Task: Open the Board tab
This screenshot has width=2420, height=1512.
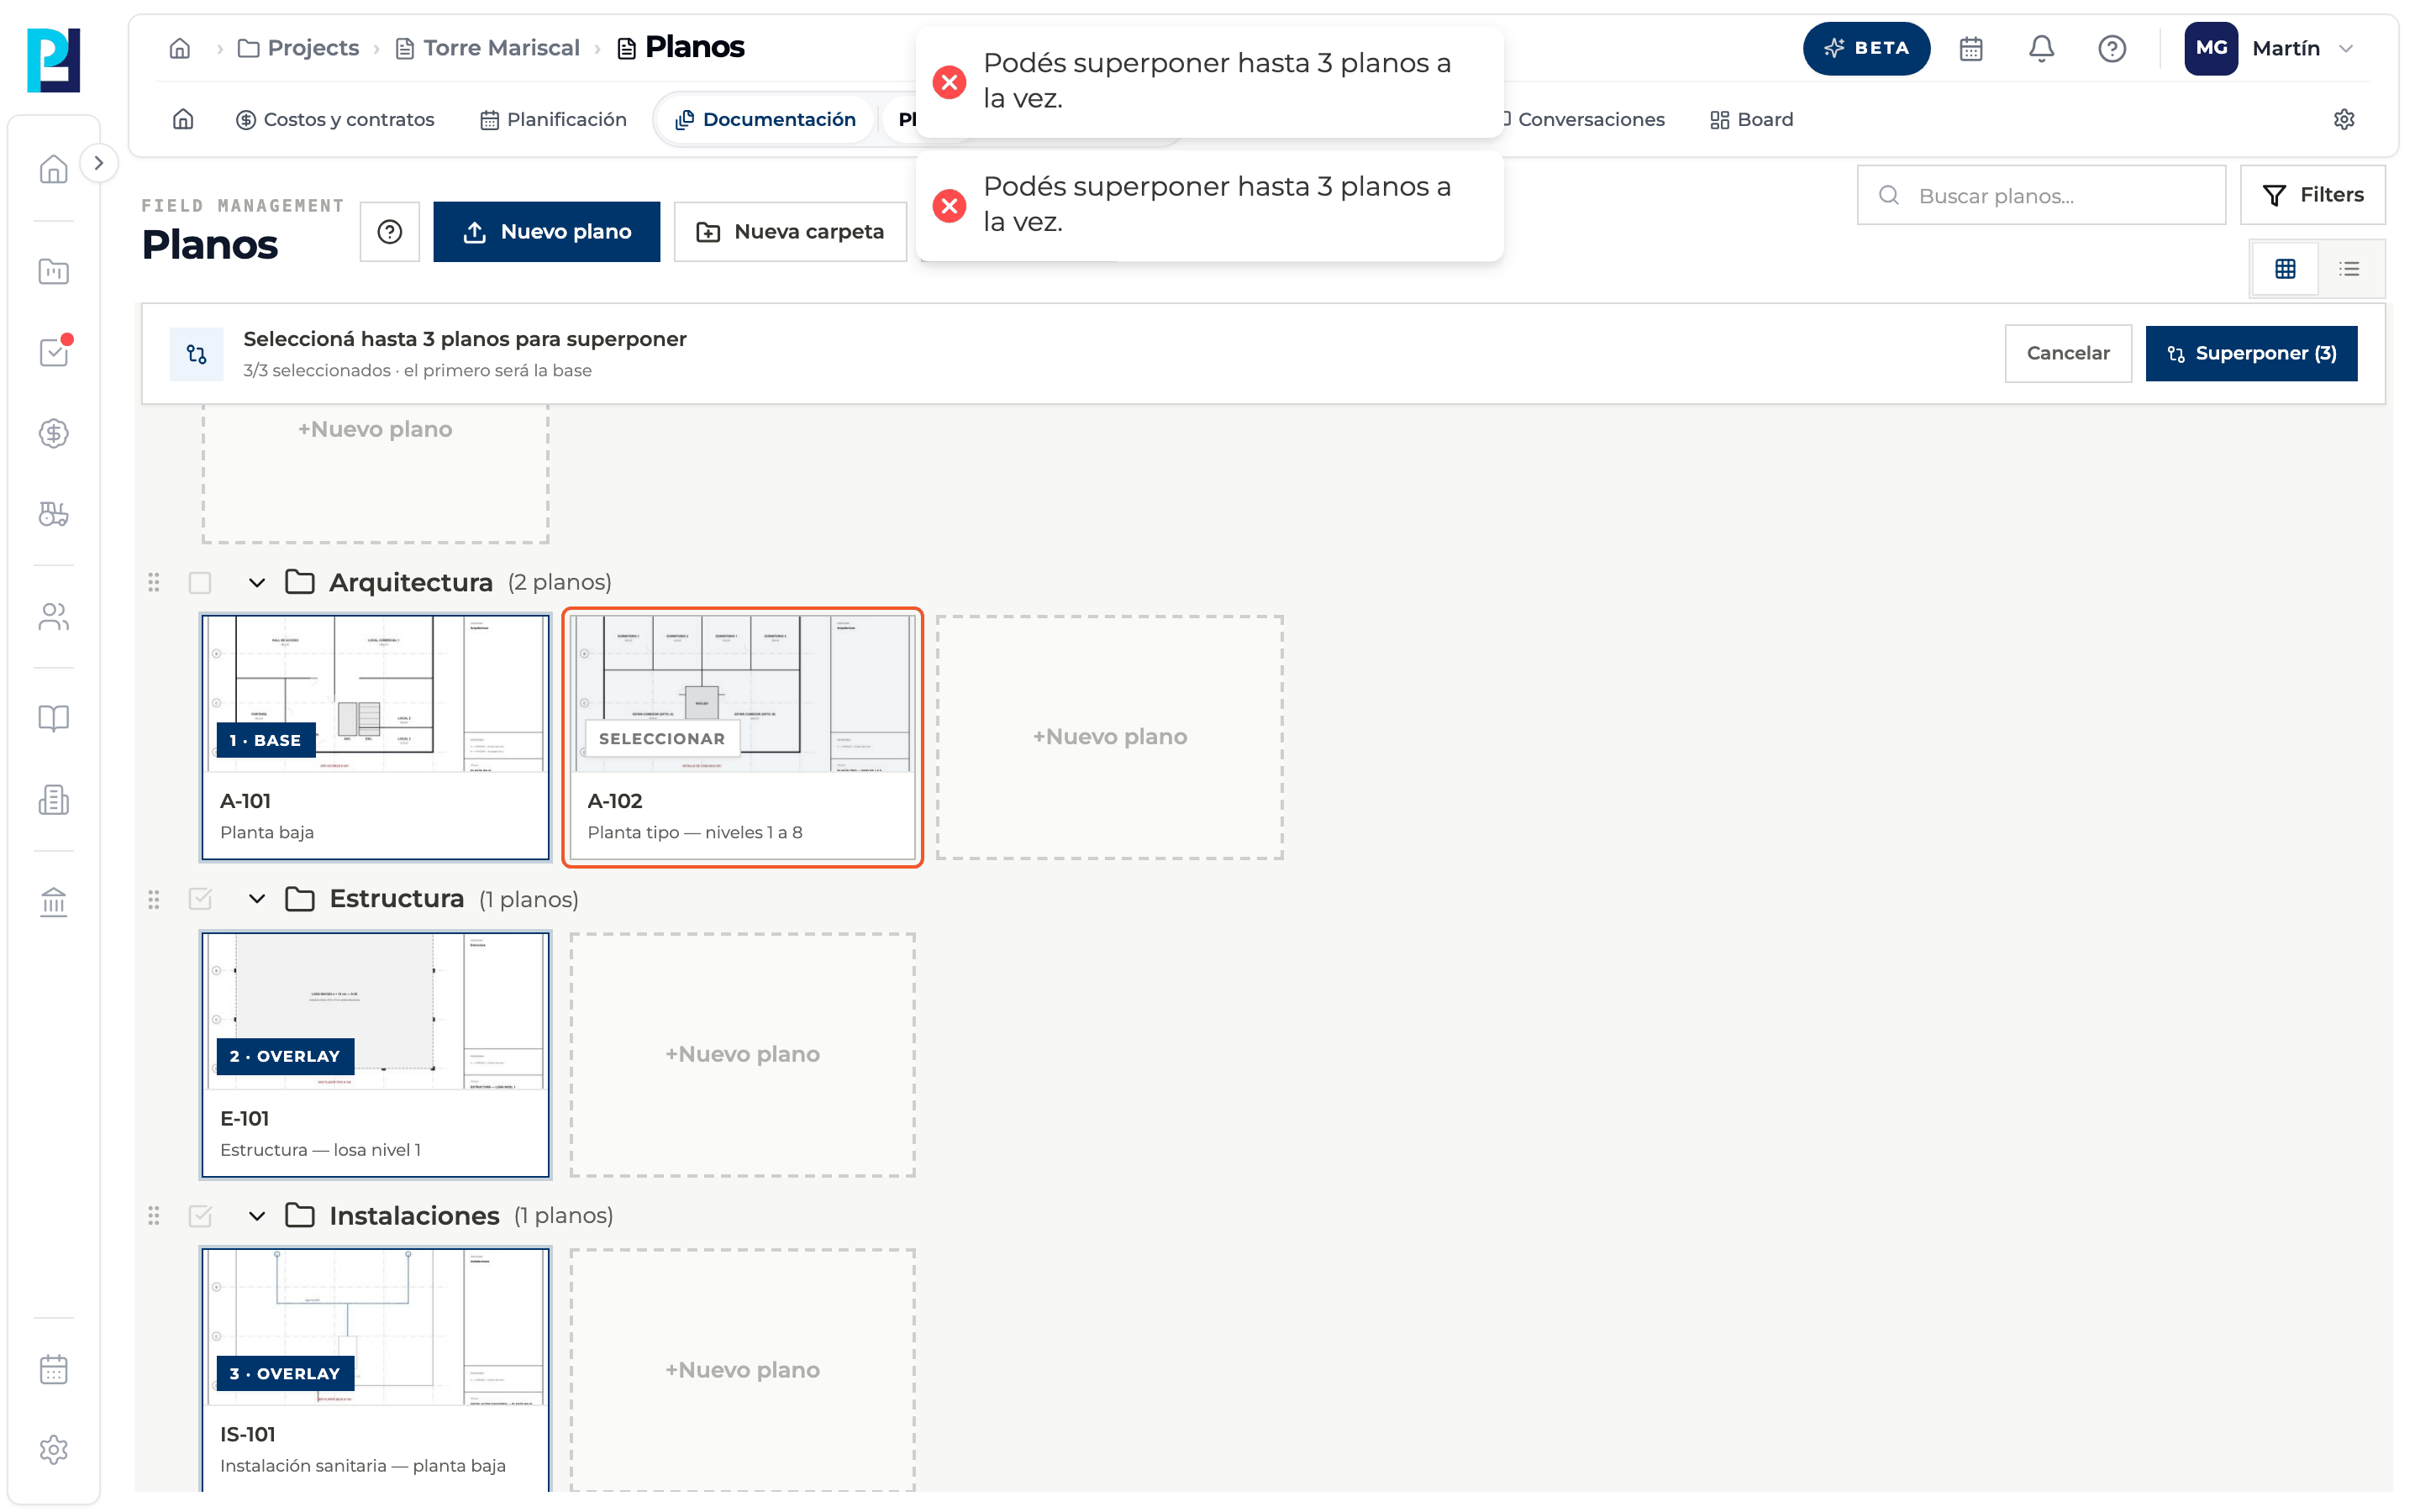Action: (1752, 119)
